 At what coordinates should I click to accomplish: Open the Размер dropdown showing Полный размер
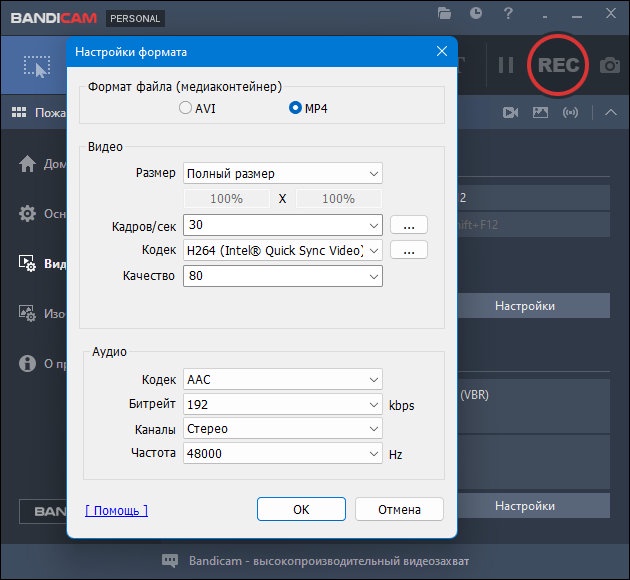[283, 174]
